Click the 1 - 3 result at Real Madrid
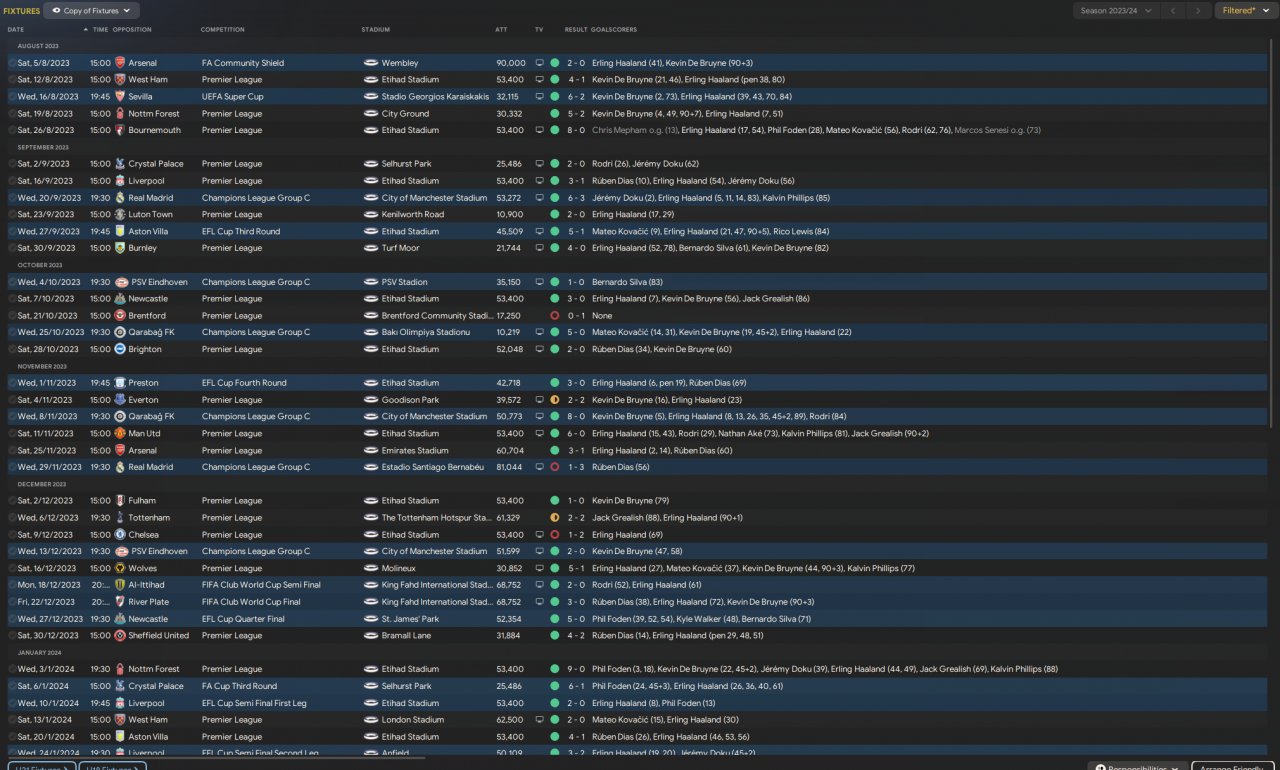Screen dimensions: 1280x770 coord(576,467)
